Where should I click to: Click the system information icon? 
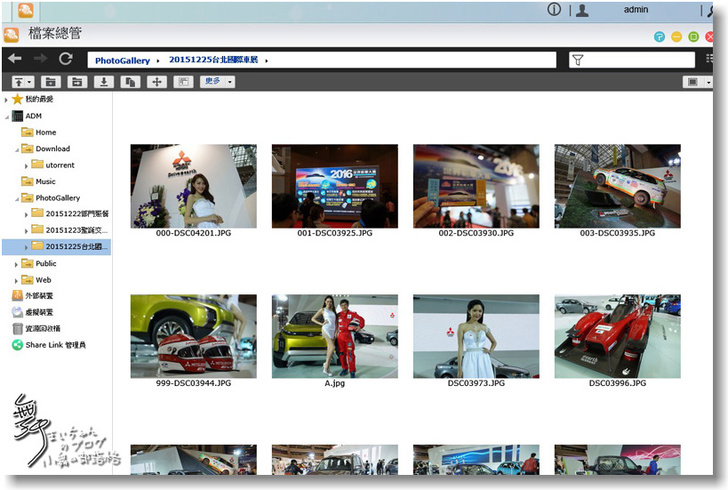553,10
